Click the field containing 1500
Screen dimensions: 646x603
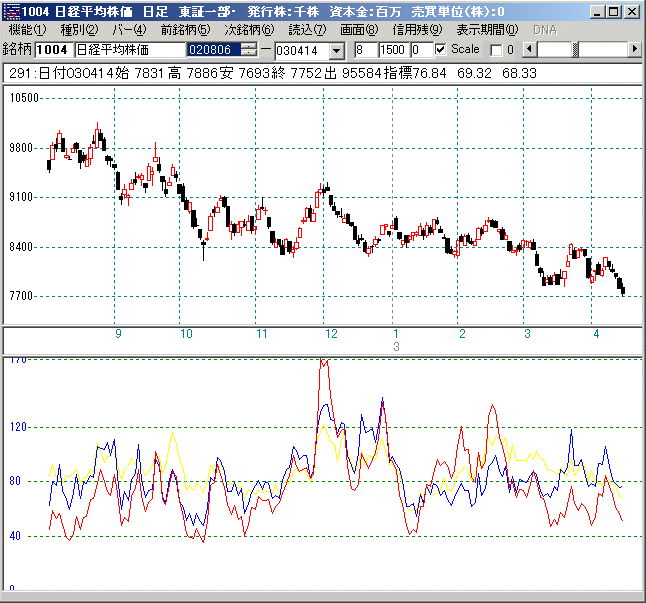pos(393,50)
